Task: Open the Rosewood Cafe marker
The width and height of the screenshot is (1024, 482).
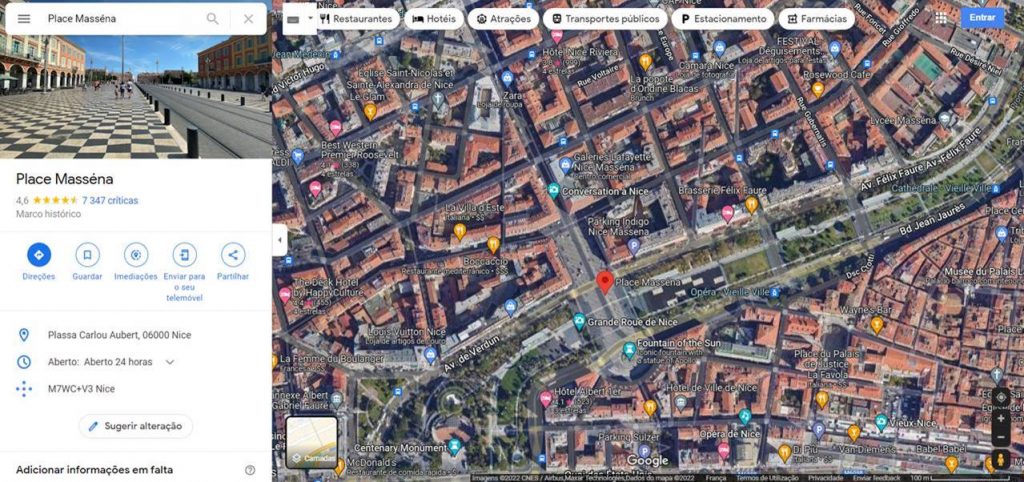Action: pos(818,89)
